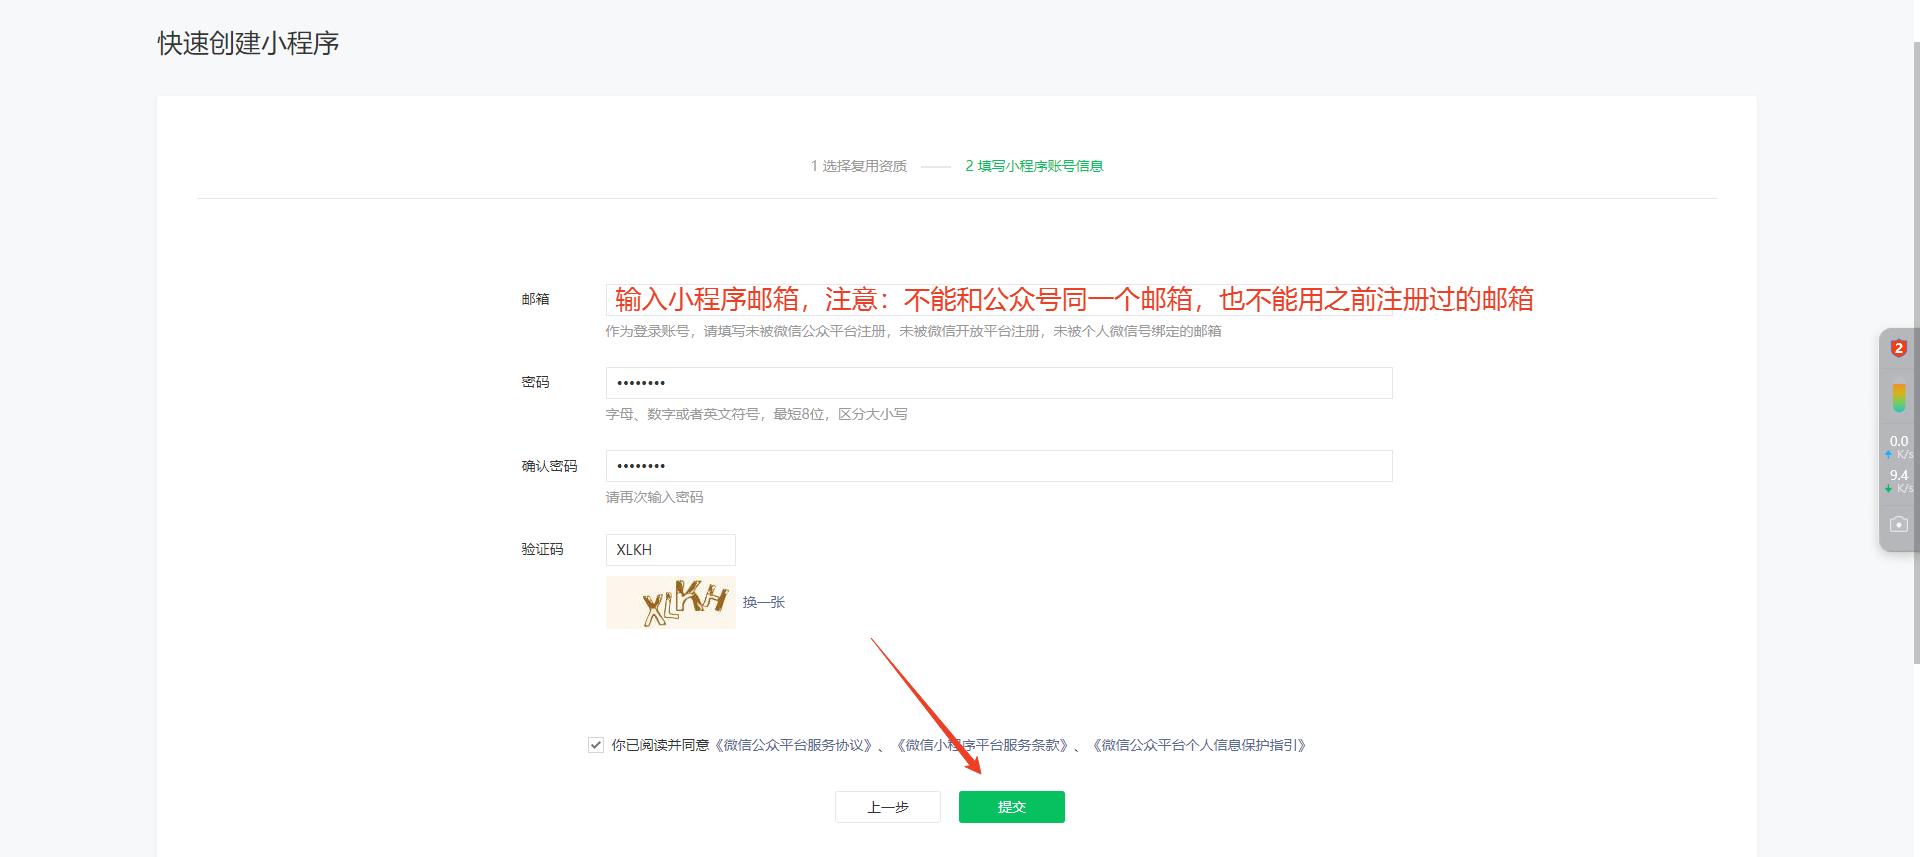Viewport: 1920px width, 857px height.
Task: Click the 邮箱 field label
Action: (x=535, y=299)
